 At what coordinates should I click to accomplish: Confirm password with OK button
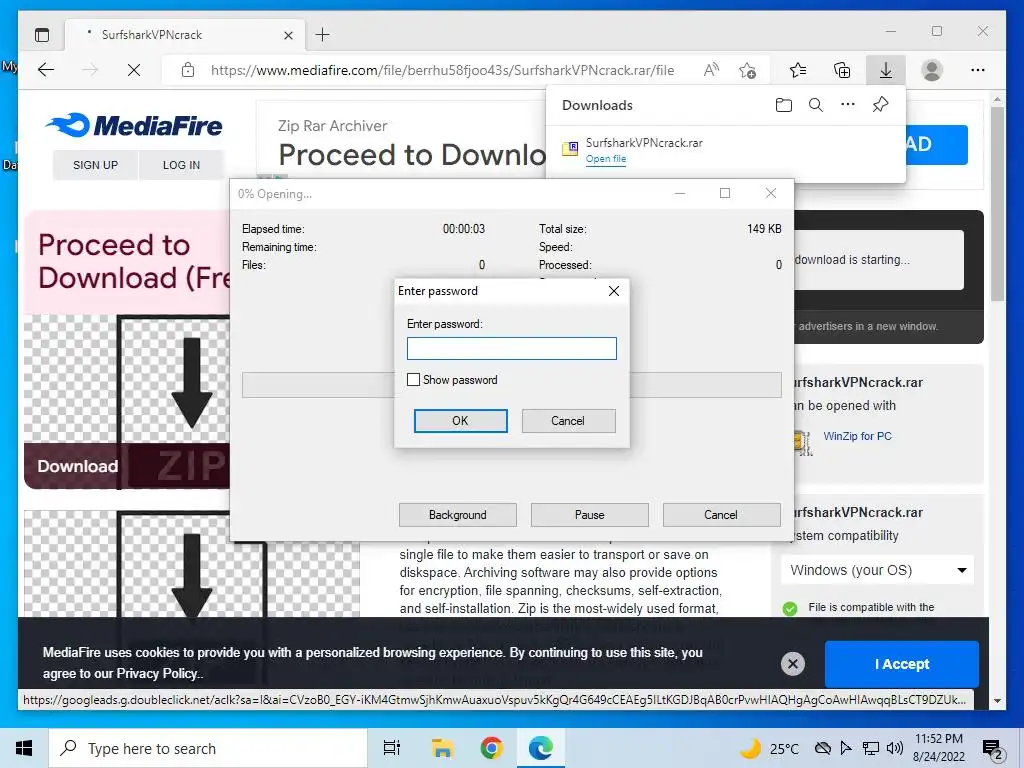(x=460, y=421)
